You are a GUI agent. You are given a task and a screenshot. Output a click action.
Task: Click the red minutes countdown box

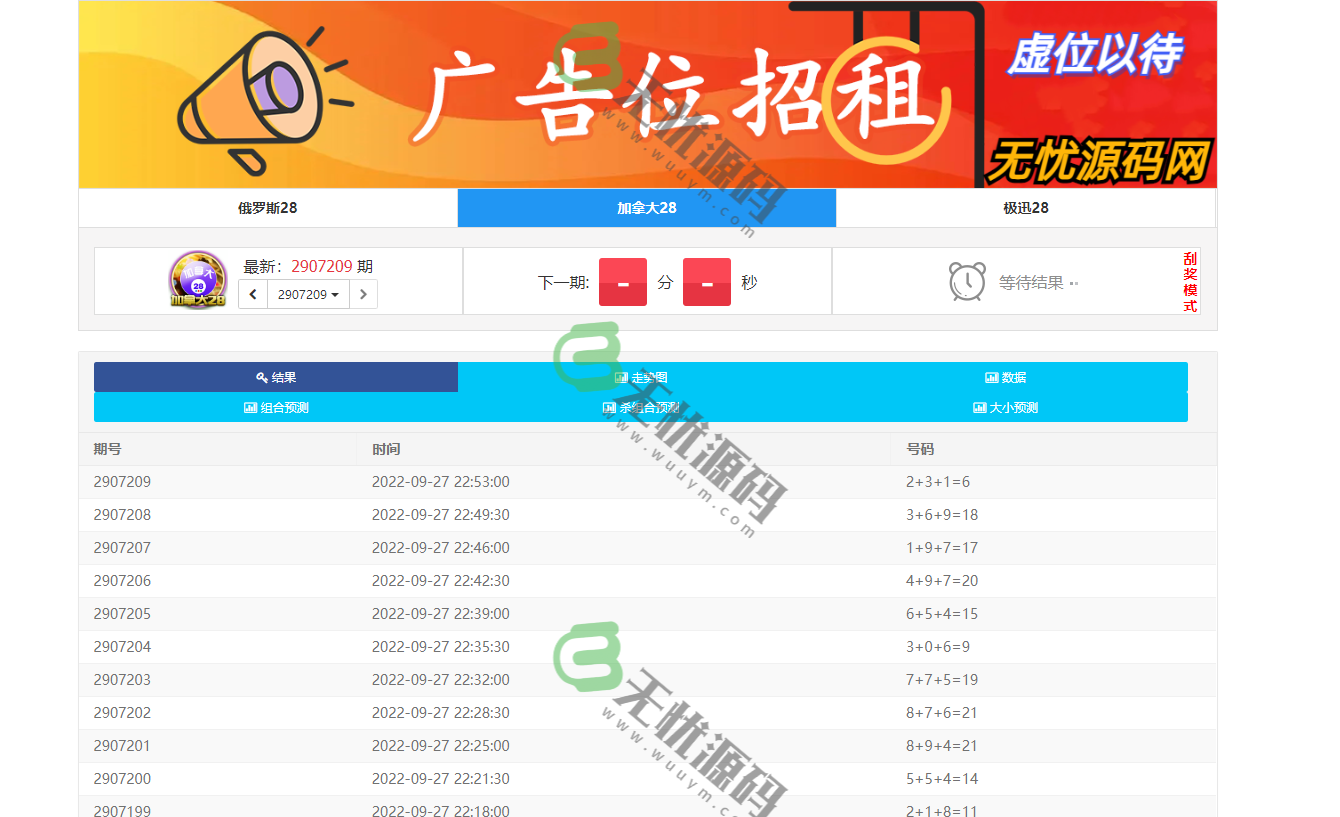pos(623,282)
